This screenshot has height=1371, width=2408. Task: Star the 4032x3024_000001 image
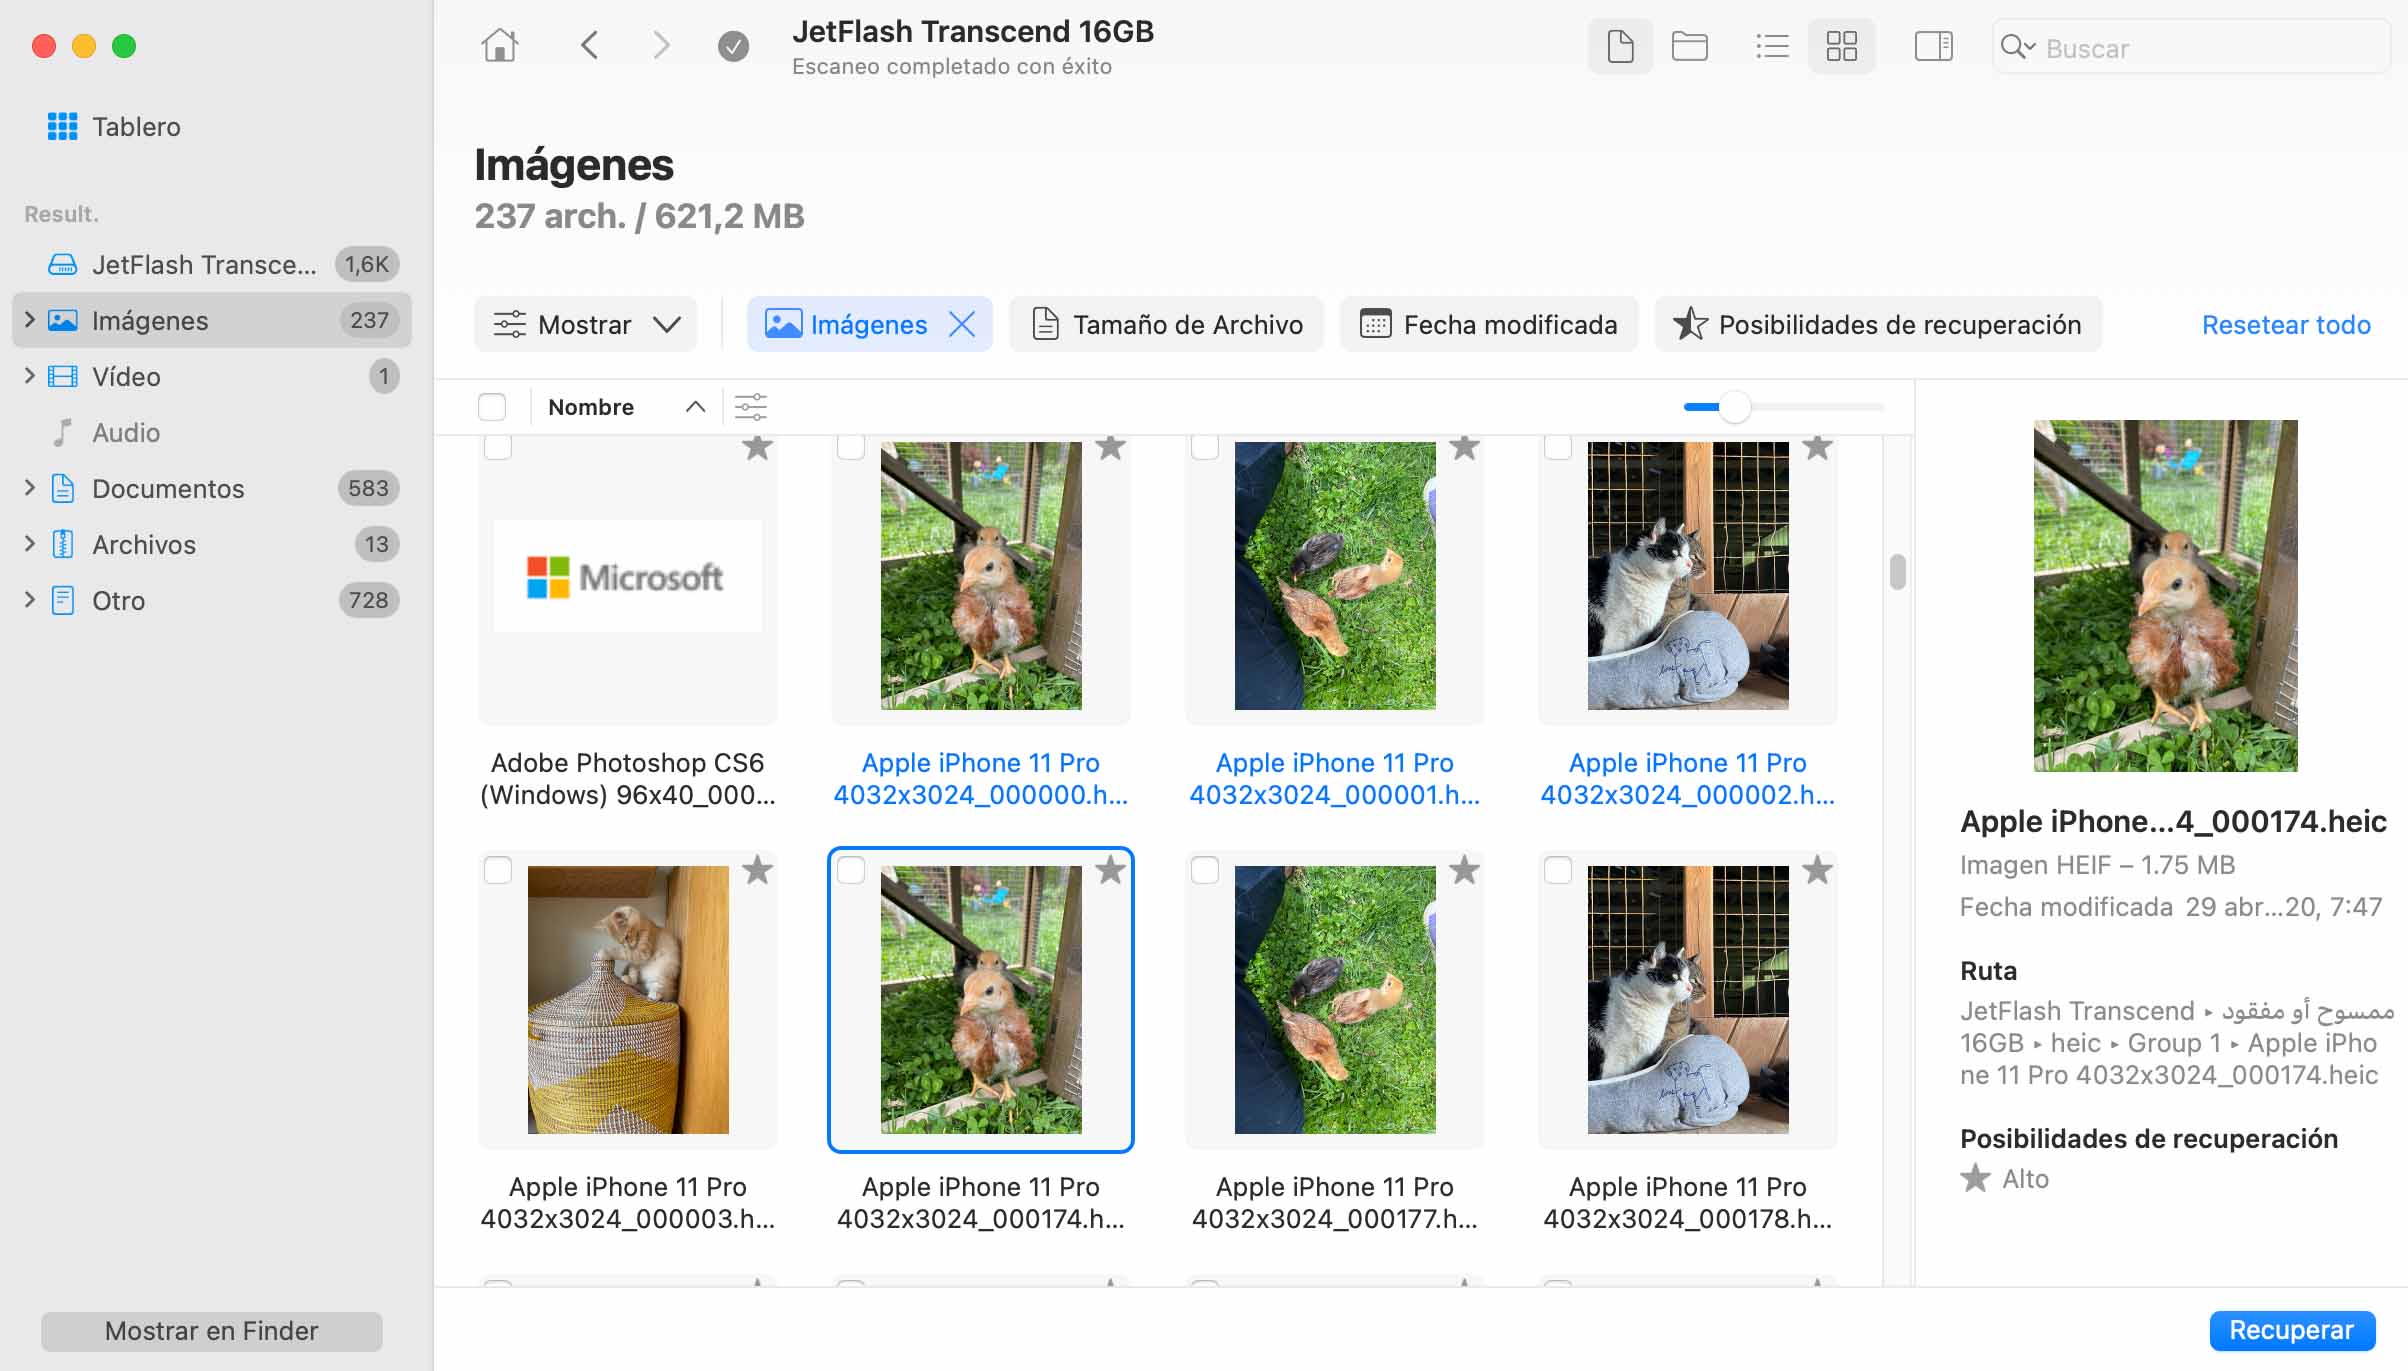point(1464,447)
